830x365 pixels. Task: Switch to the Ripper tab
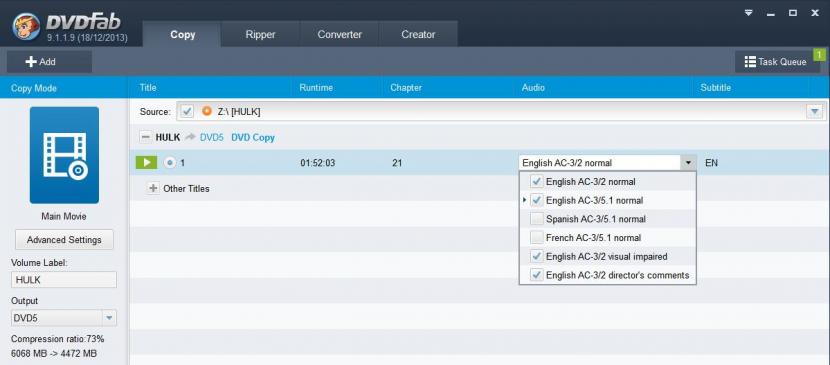pos(260,34)
